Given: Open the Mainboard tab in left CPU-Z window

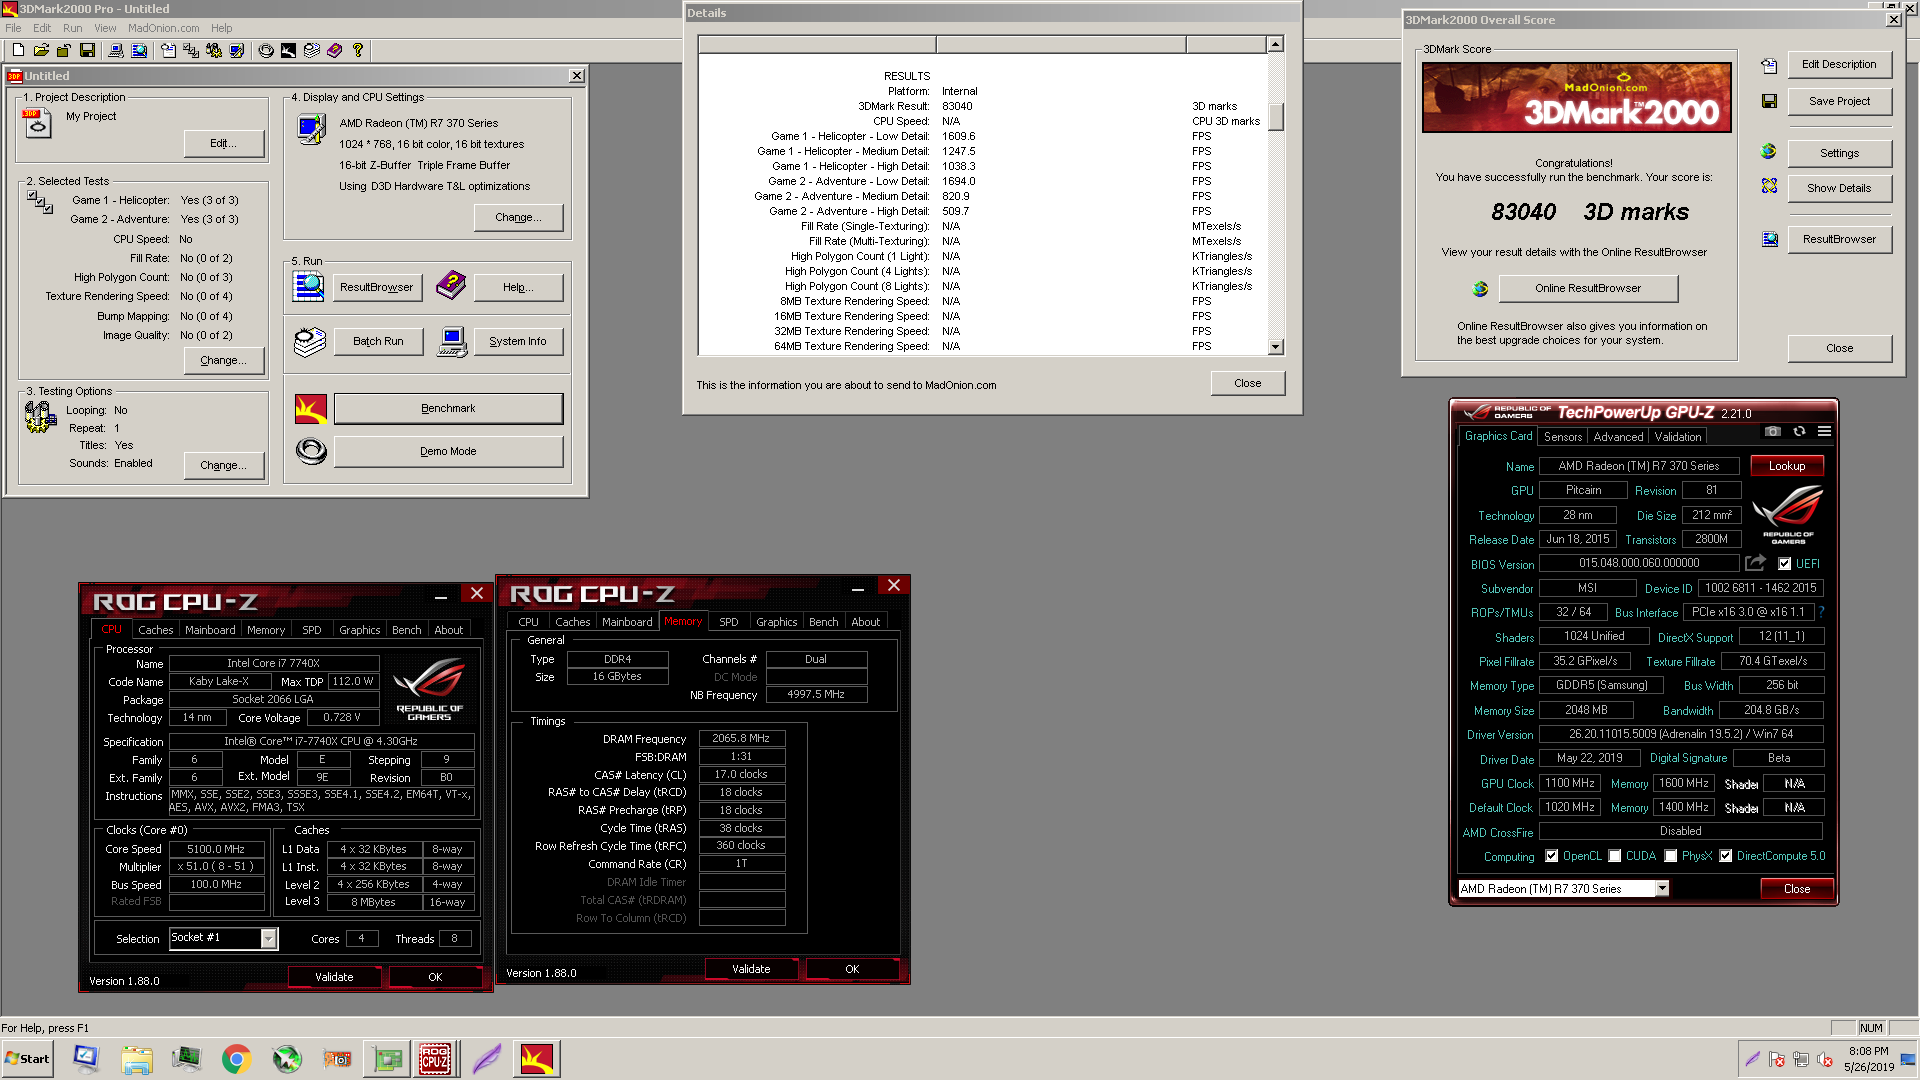Looking at the screenshot, I should (210, 630).
